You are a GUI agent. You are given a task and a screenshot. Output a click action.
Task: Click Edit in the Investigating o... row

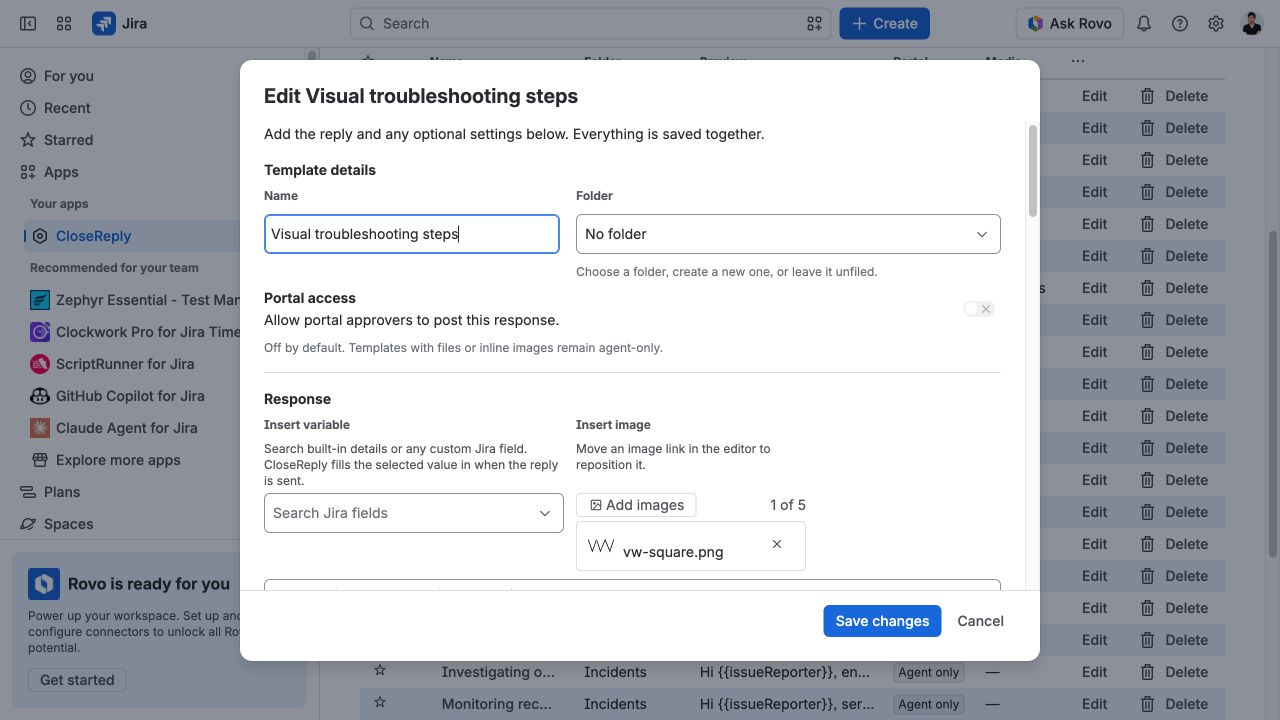(1094, 672)
